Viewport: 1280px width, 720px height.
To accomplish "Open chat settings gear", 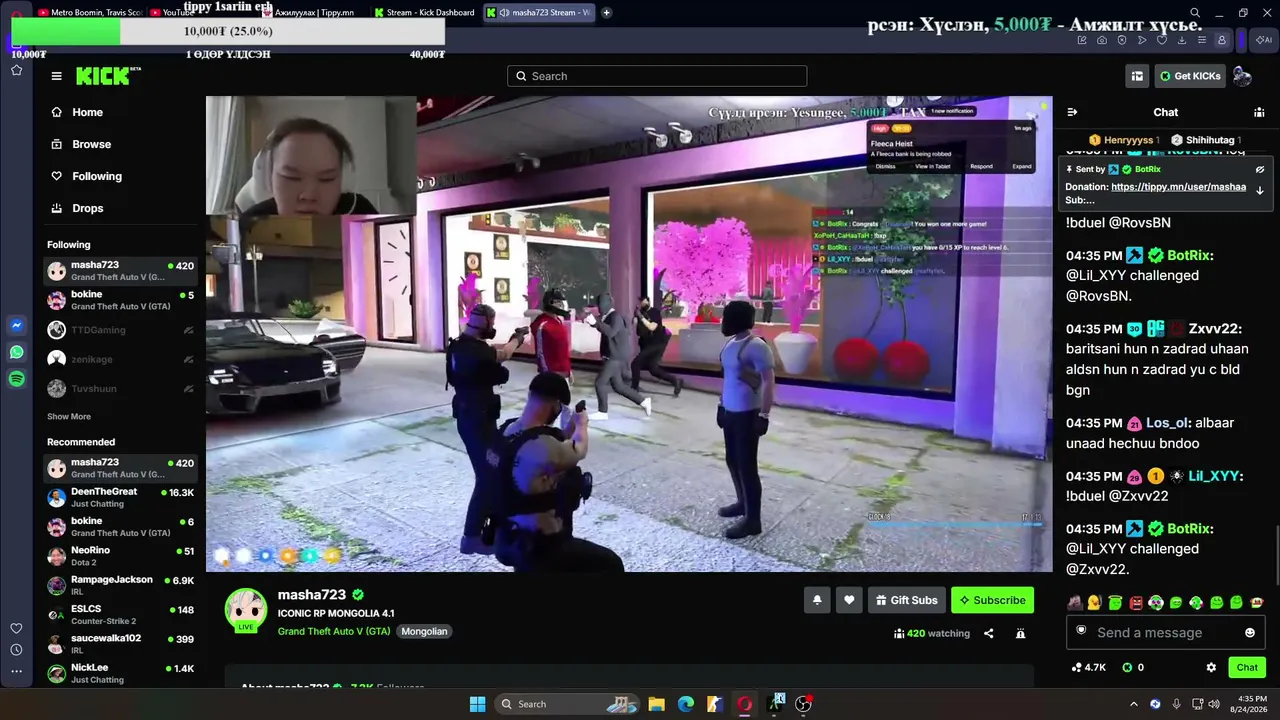I will pos(1211,667).
